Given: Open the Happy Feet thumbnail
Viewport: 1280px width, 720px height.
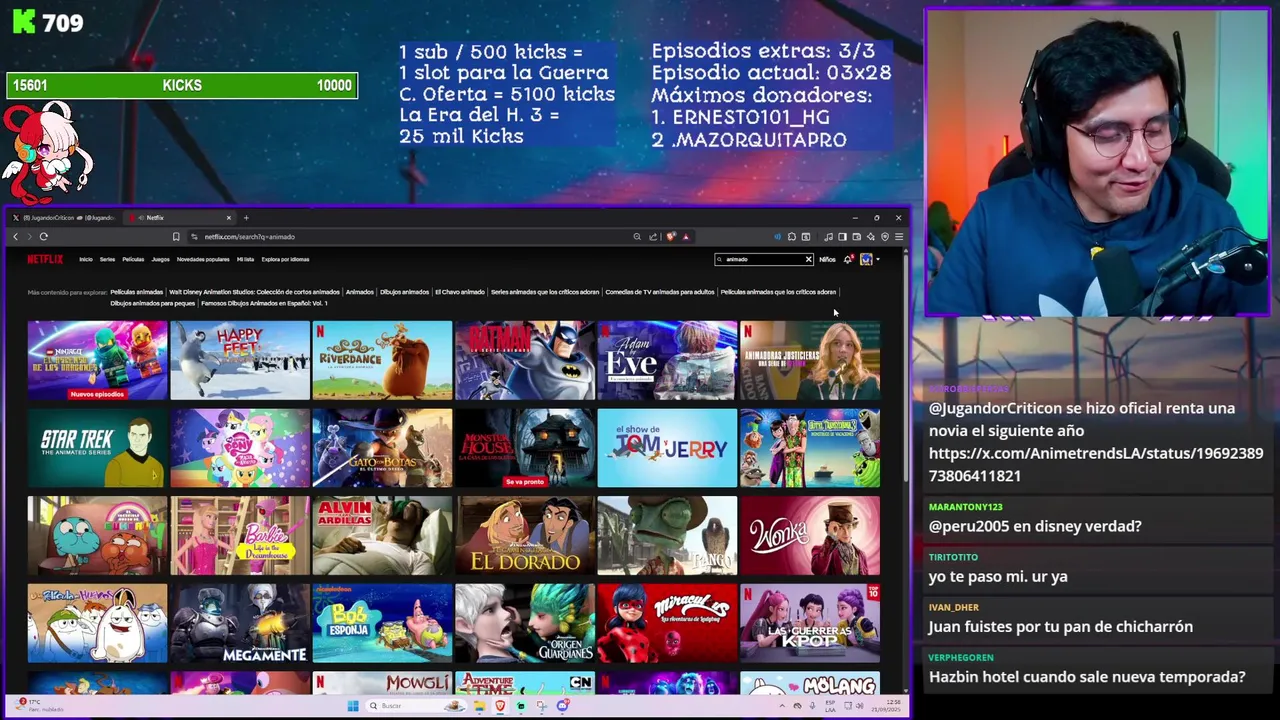Looking at the screenshot, I should pos(240,360).
